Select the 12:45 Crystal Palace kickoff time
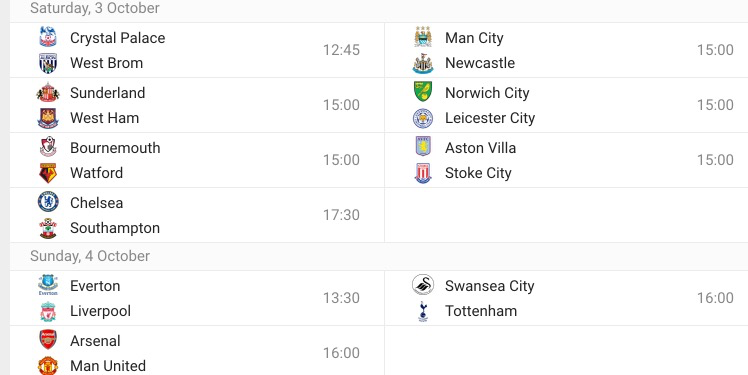This screenshot has width=748, height=375. pos(341,50)
